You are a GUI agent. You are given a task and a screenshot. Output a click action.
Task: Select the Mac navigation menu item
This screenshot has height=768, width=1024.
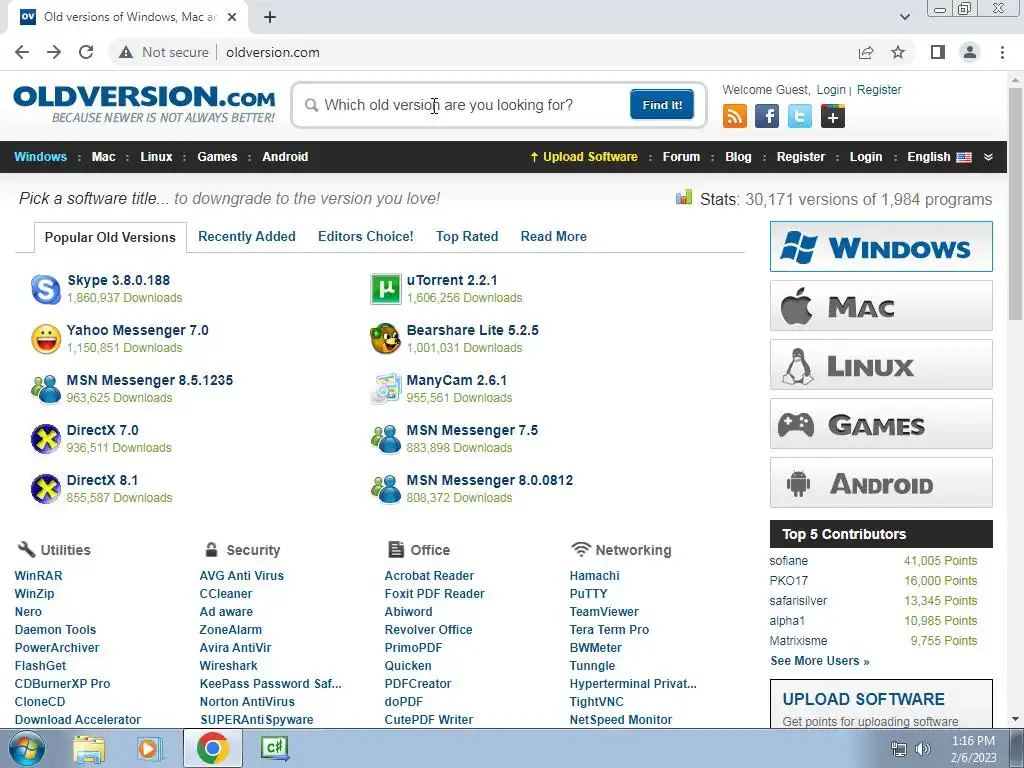[x=103, y=157]
